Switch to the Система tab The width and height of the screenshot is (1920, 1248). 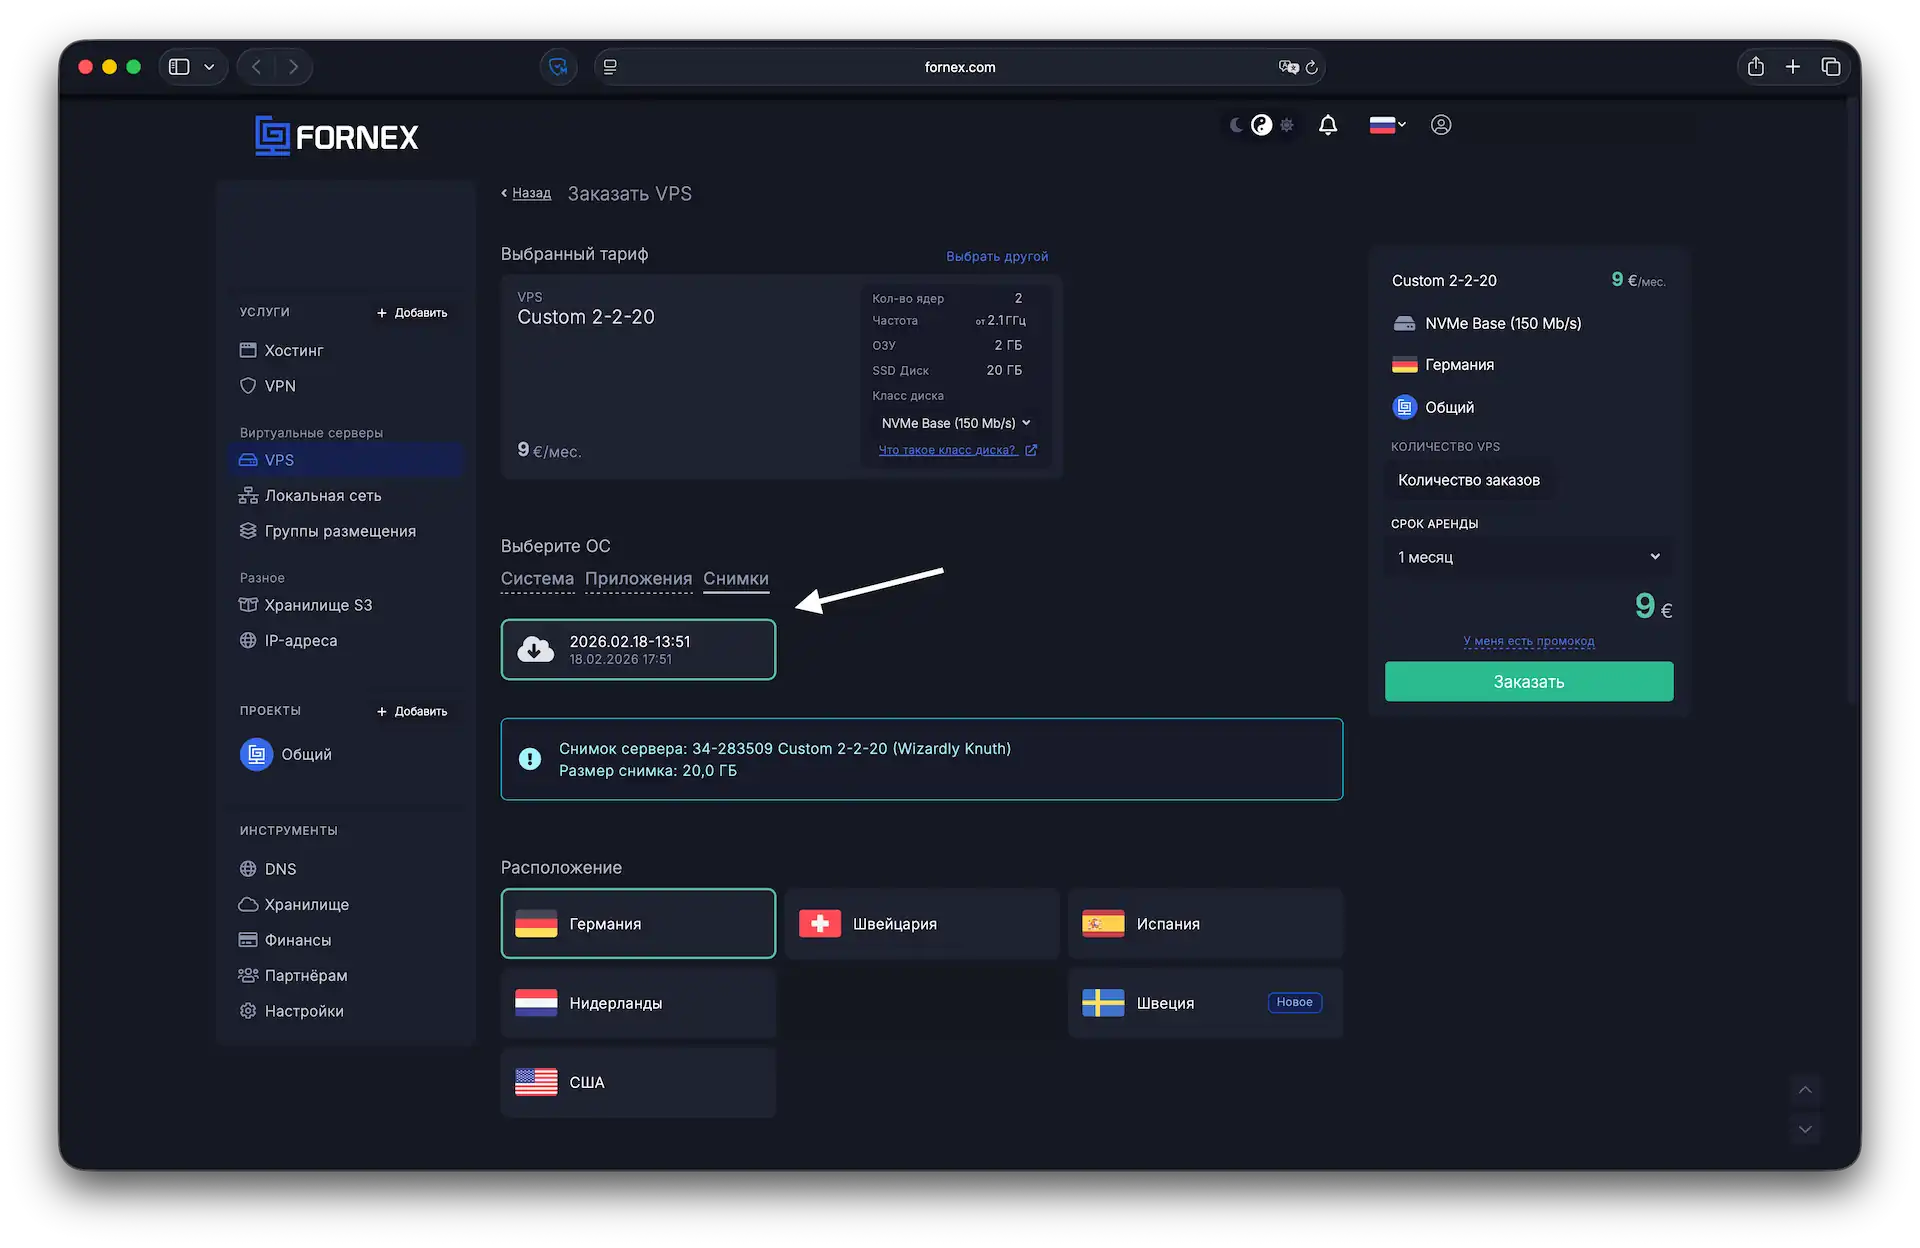click(x=537, y=579)
